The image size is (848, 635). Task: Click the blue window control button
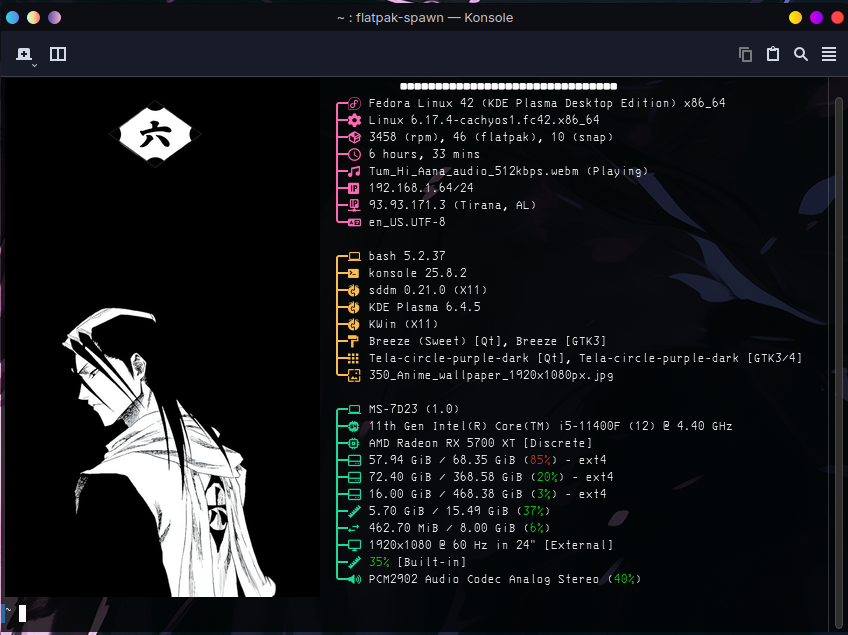click(x=12, y=18)
